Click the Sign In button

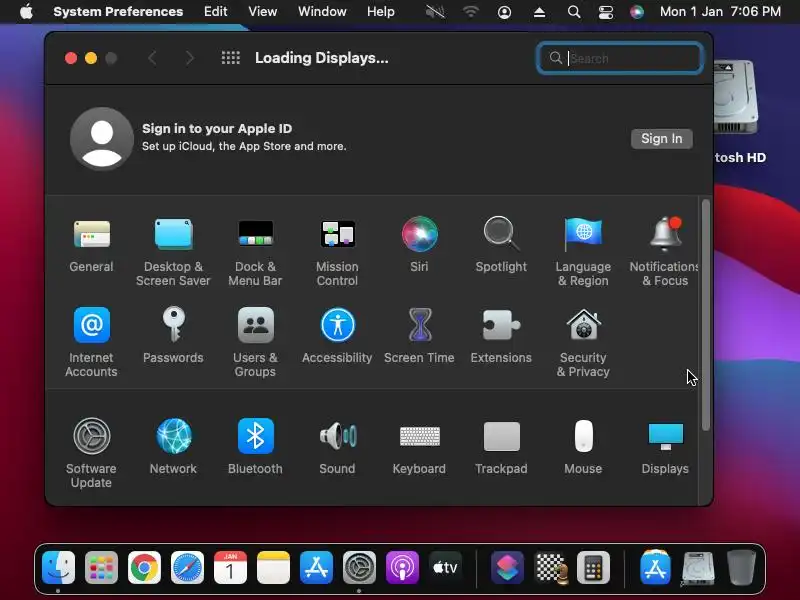(x=662, y=139)
